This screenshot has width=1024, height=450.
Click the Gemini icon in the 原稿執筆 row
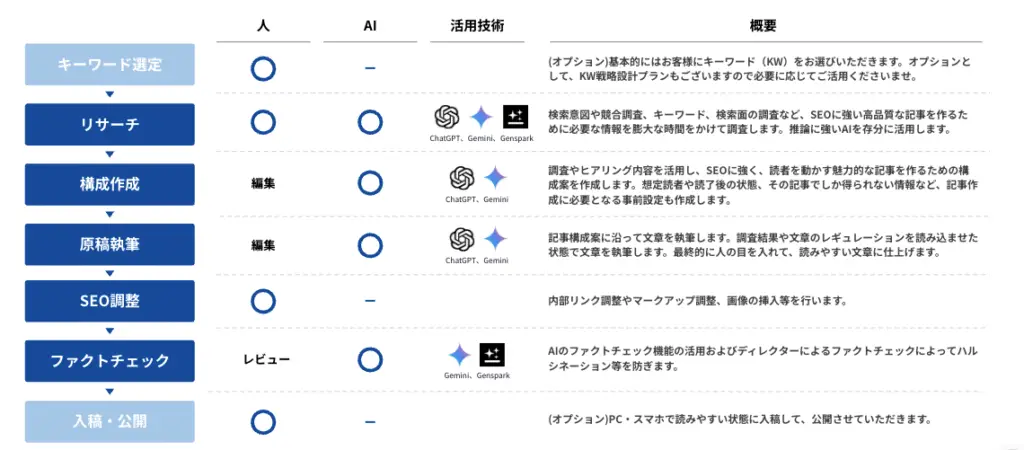click(x=495, y=239)
